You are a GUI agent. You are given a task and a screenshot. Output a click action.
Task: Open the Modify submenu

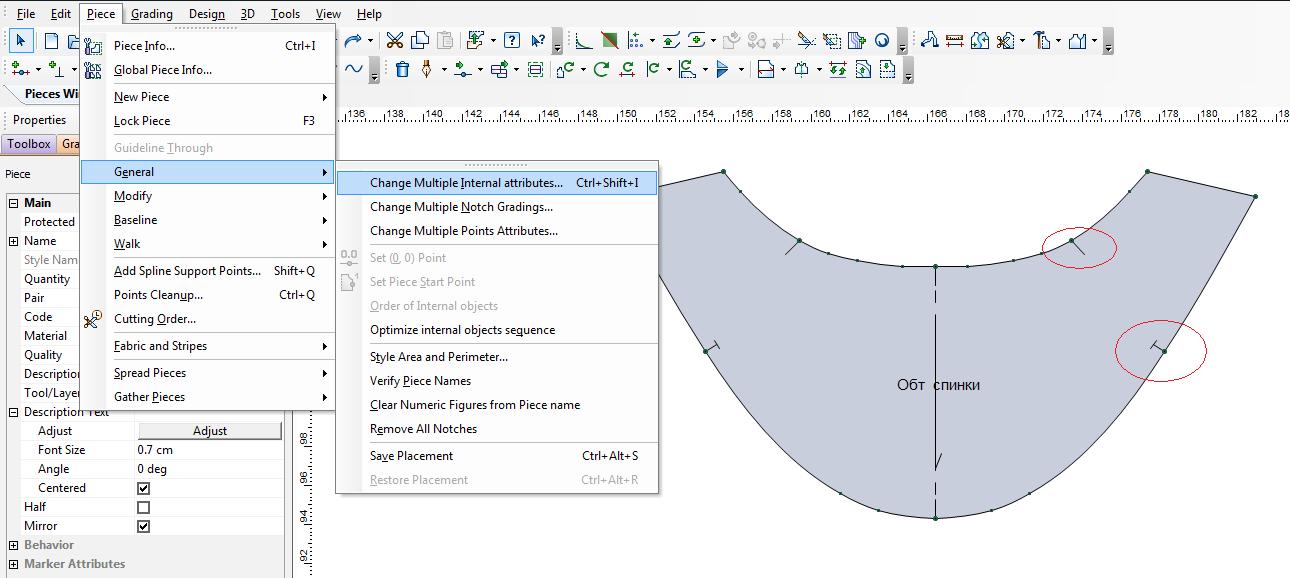point(207,196)
